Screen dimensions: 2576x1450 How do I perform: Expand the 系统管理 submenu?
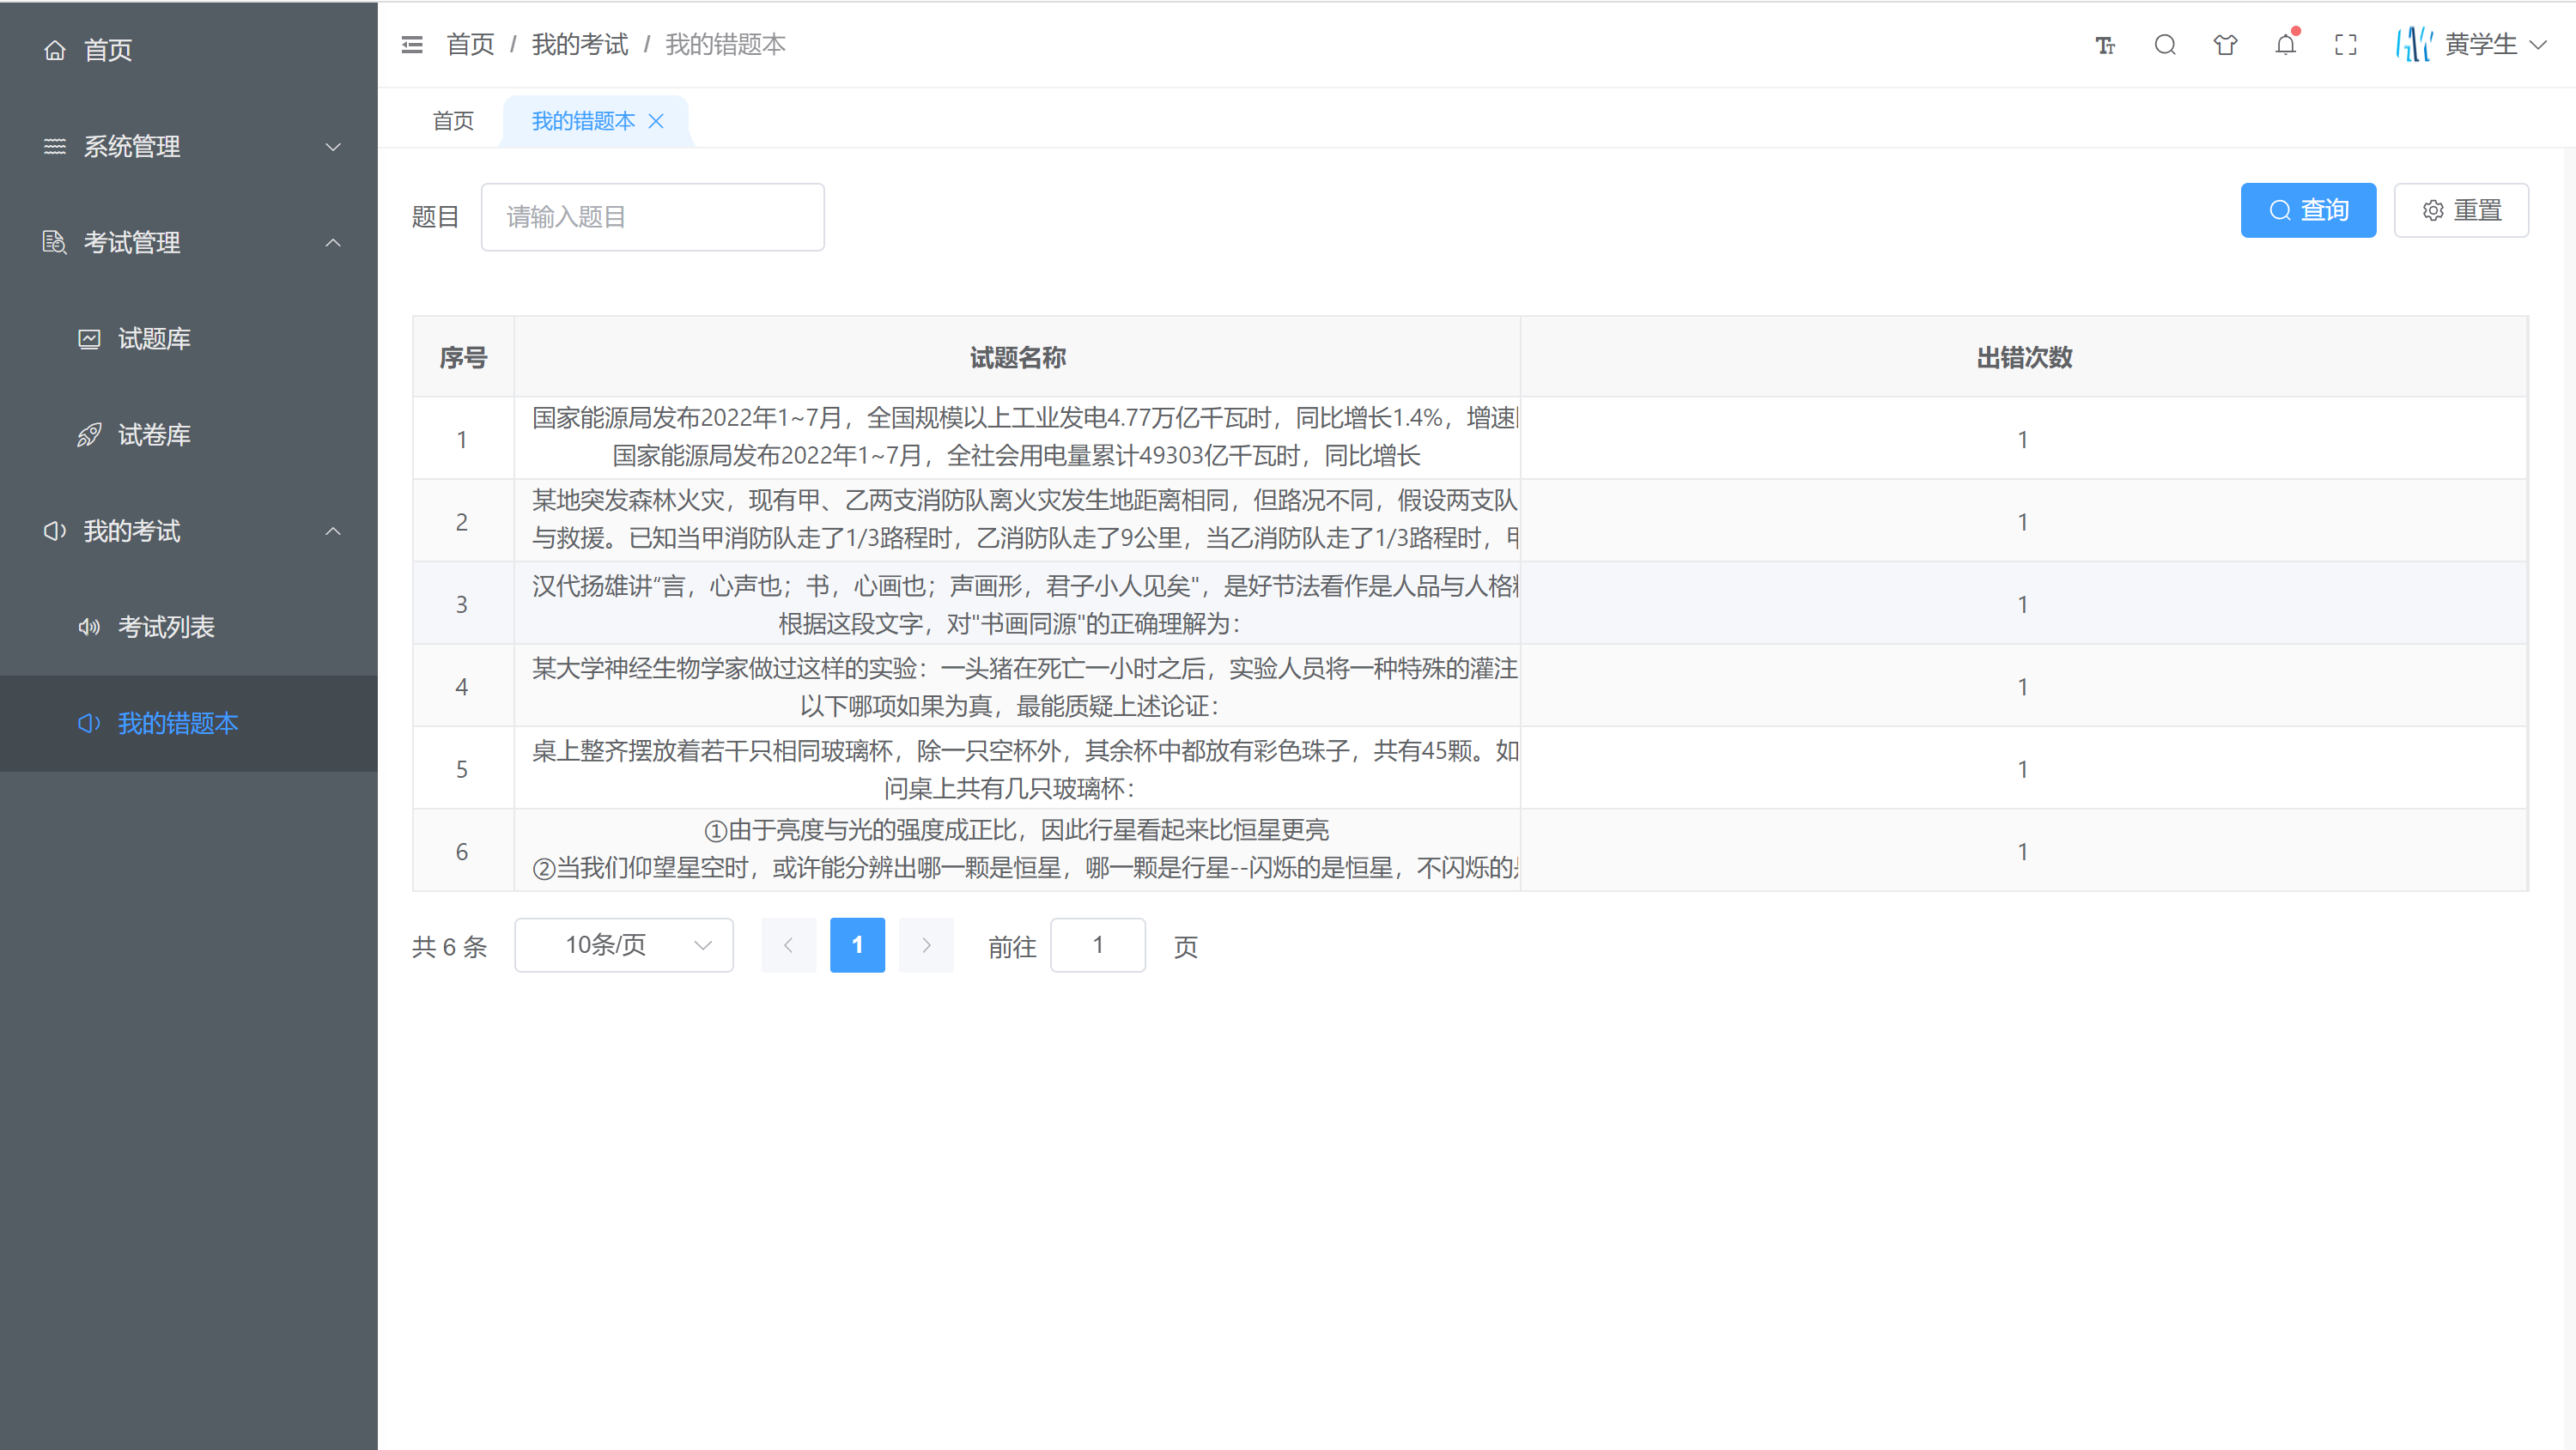(x=333, y=147)
